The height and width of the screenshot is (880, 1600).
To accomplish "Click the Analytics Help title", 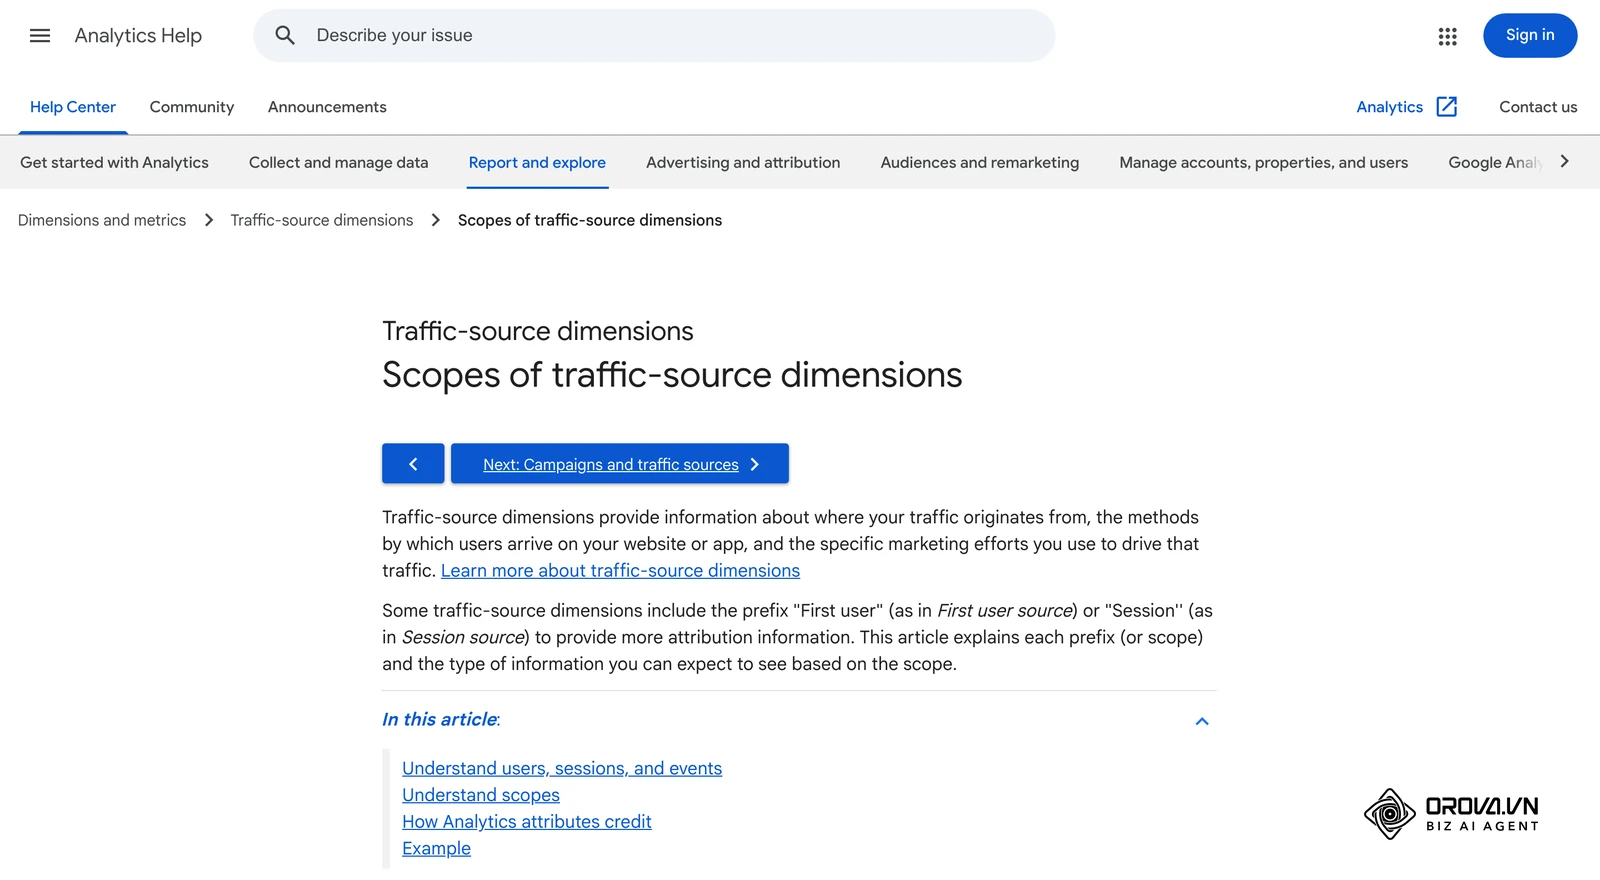I will click(x=138, y=36).
